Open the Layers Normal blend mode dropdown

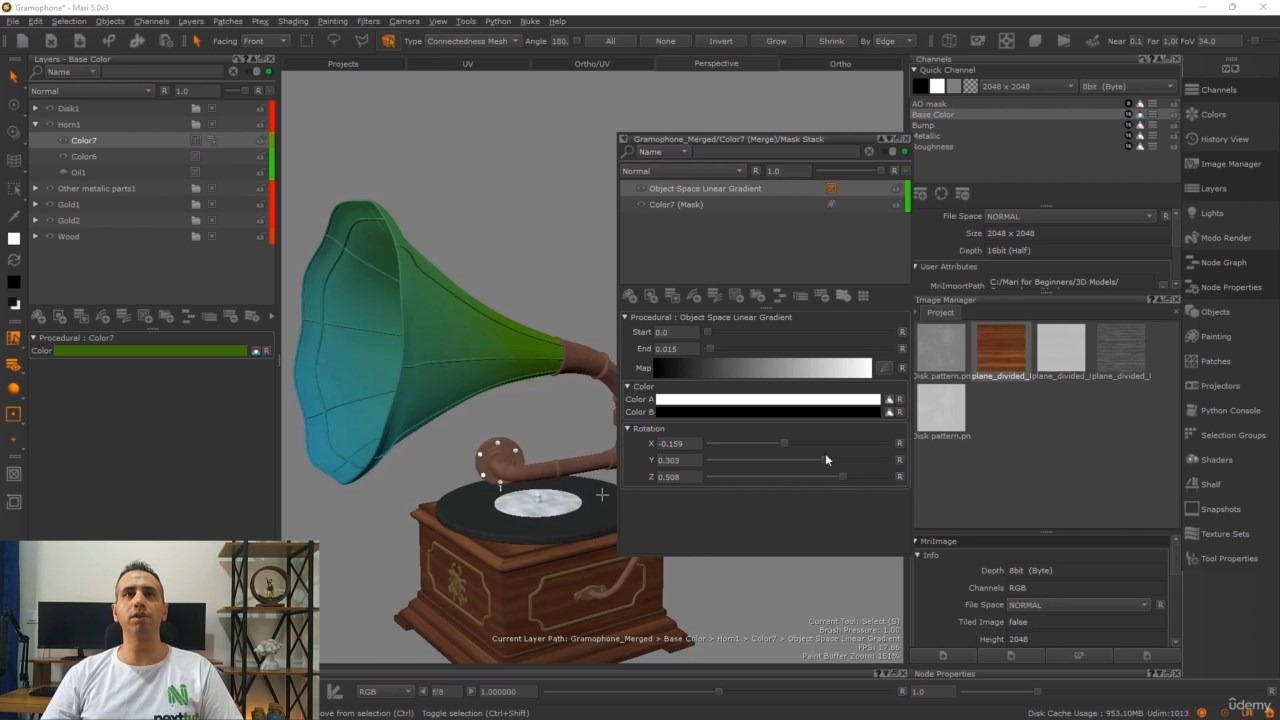click(x=90, y=91)
